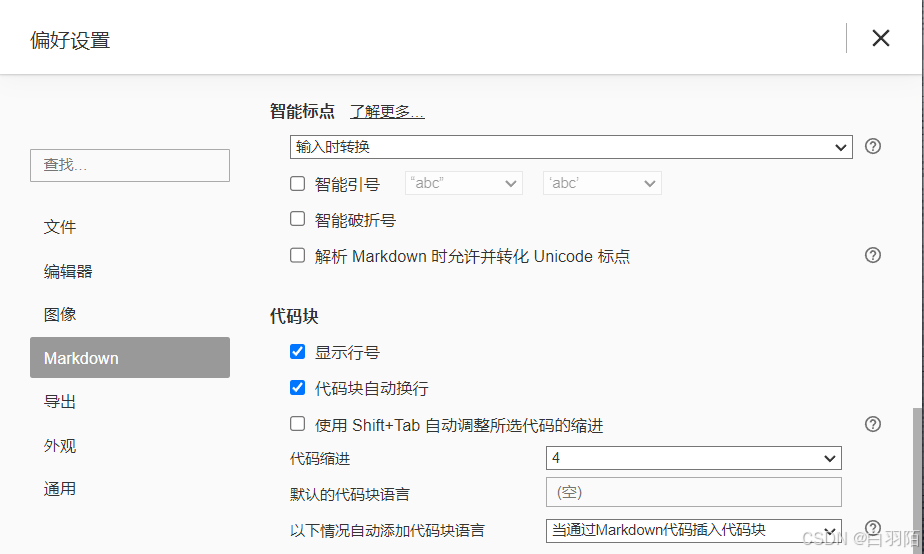Open help icon for Unicode 标点 option
924x554 pixels.
pyautogui.click(x=873, y=255)
